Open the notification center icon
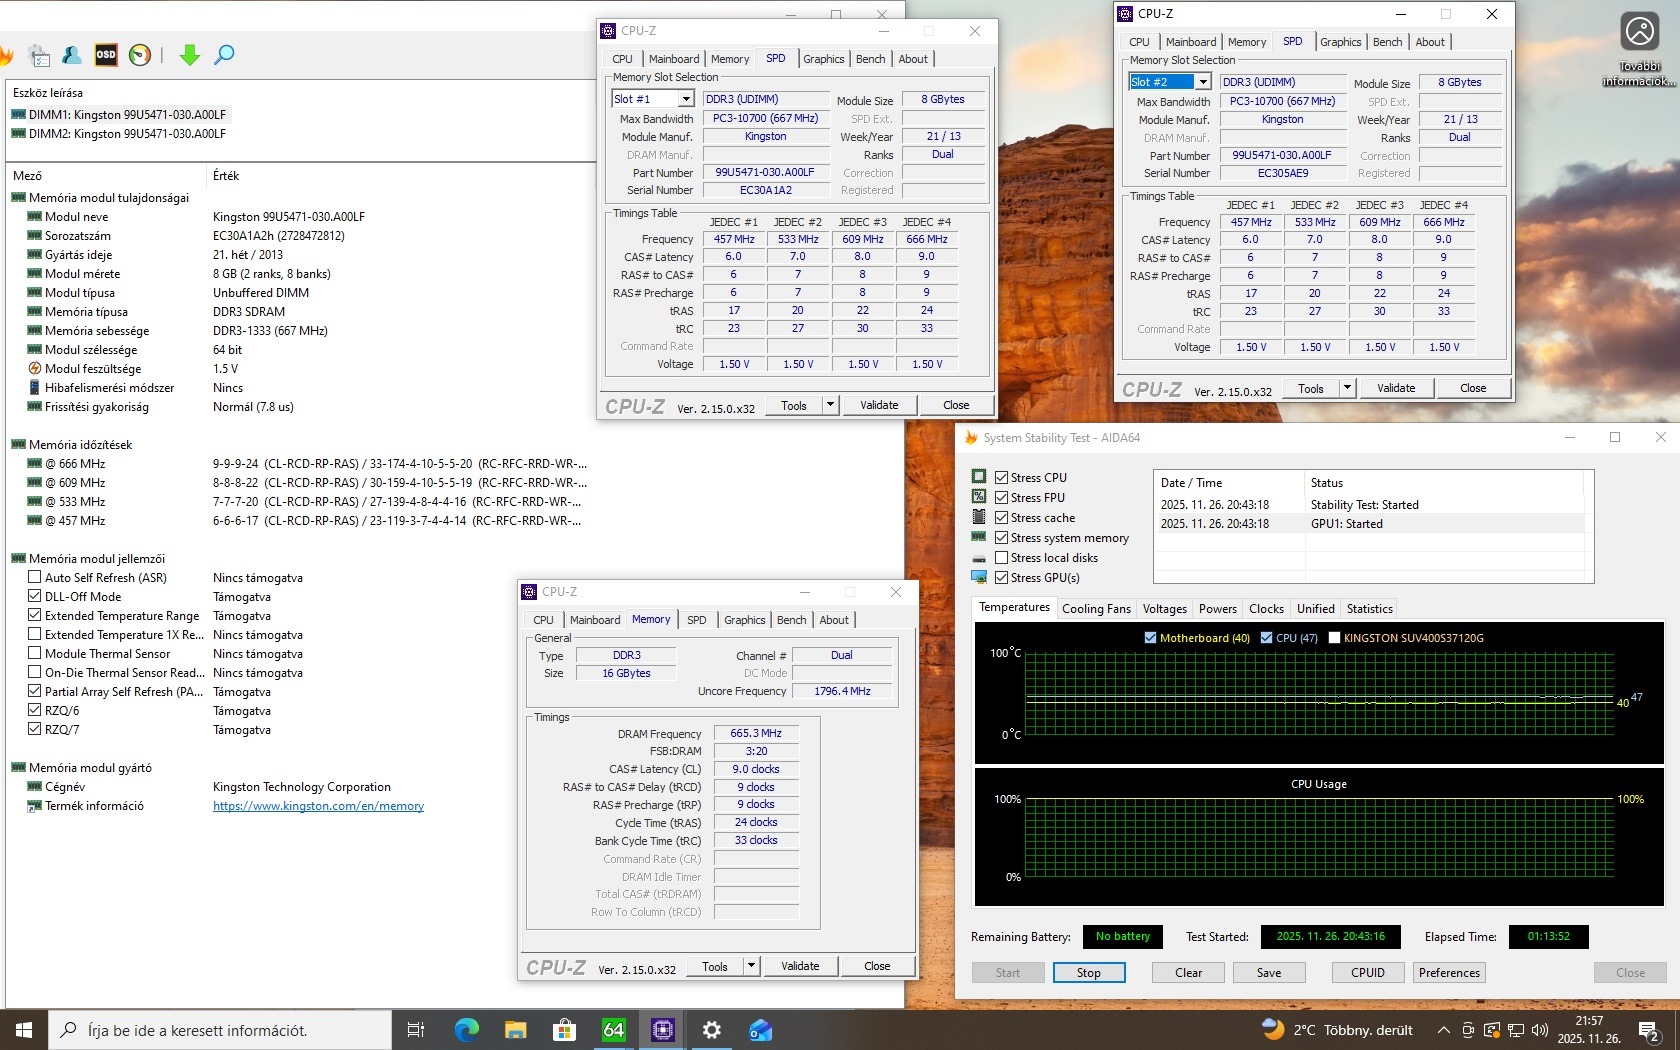This screenshot has height=1050, width=1680. pyautogui.click(x=1649, y=1030)
